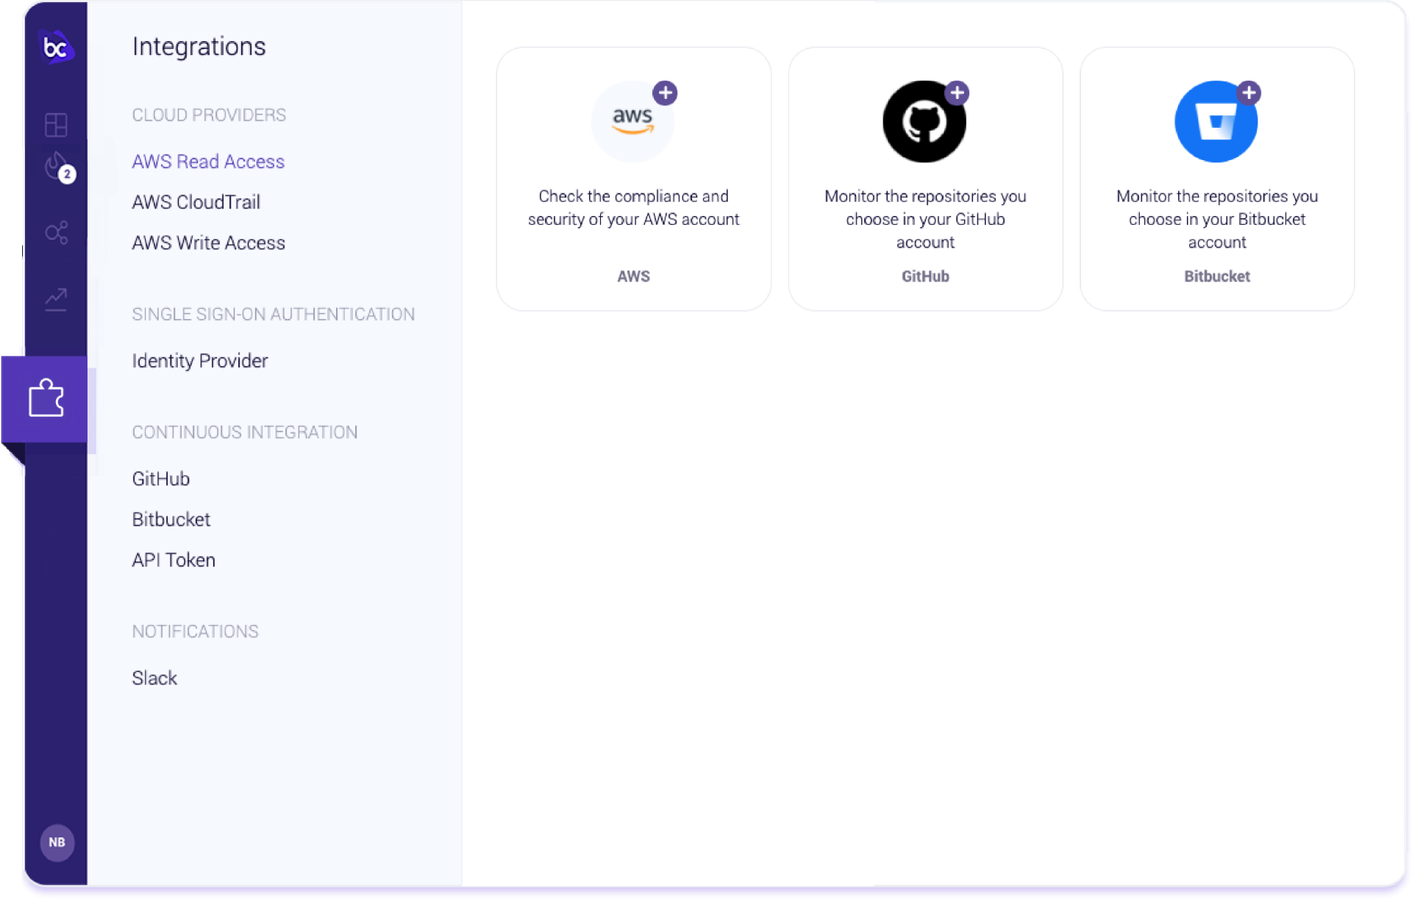The height and width of the screenshot is (899, 1412).
Task: Select the puzzle piece Integrations icon
Action: pos(45,398)
